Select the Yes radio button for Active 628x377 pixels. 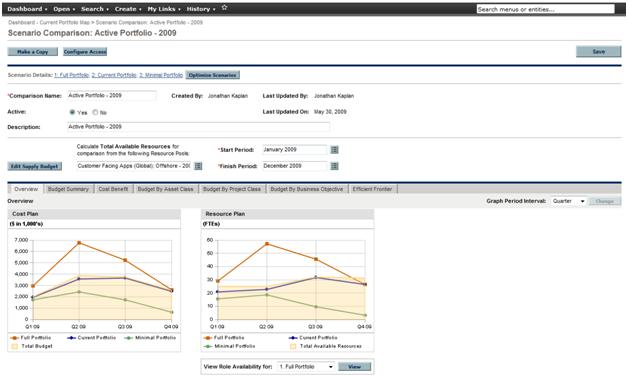72,112
